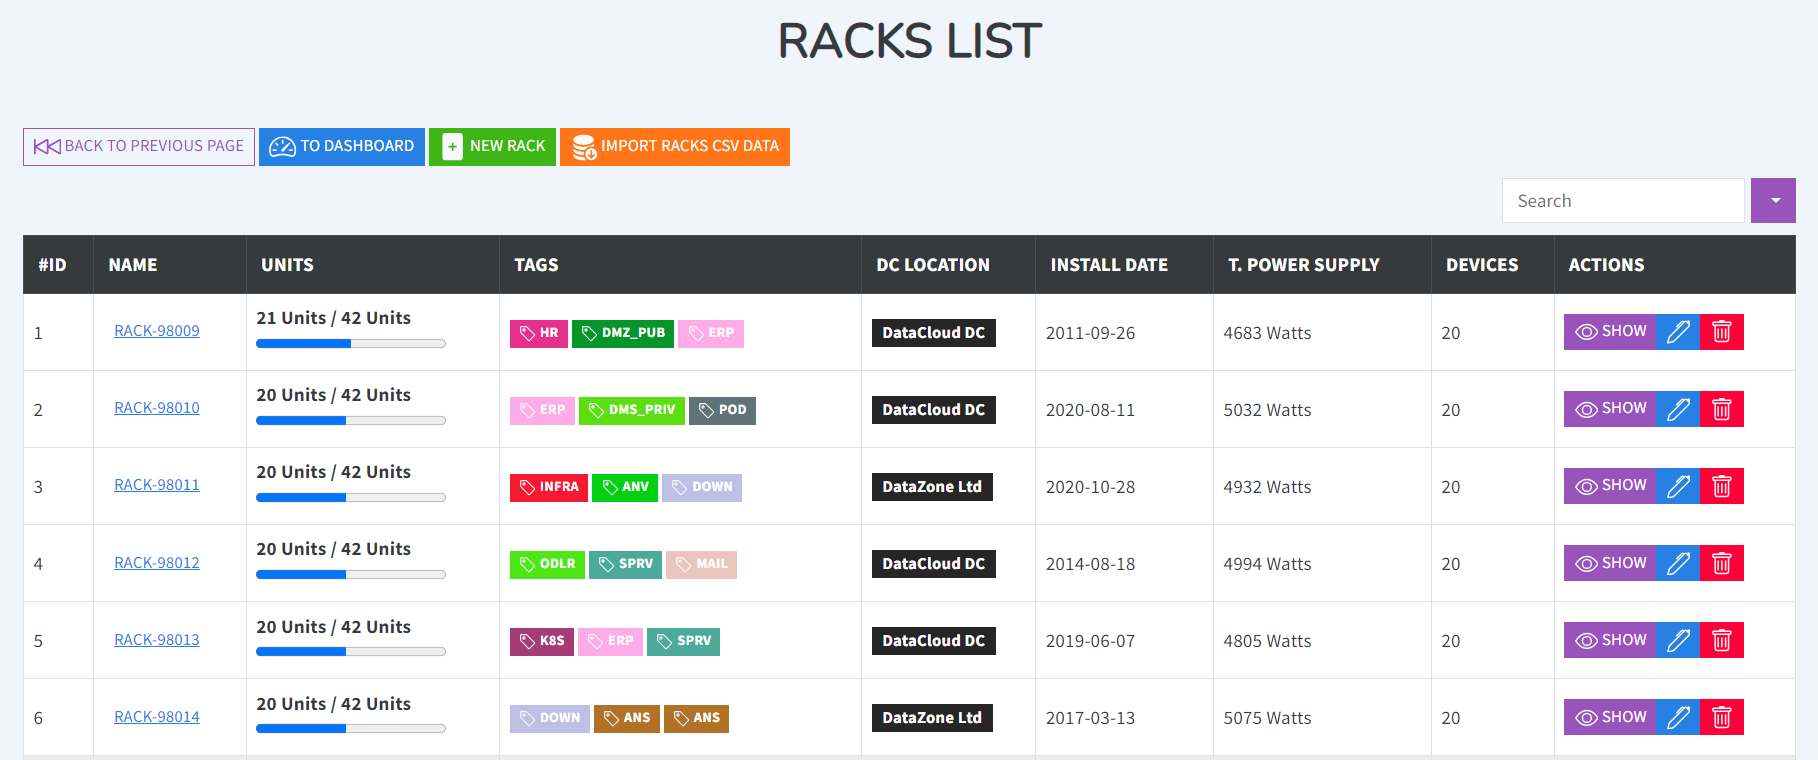Create a NEW RACK
1818x760 pixels.
(492, 147)
